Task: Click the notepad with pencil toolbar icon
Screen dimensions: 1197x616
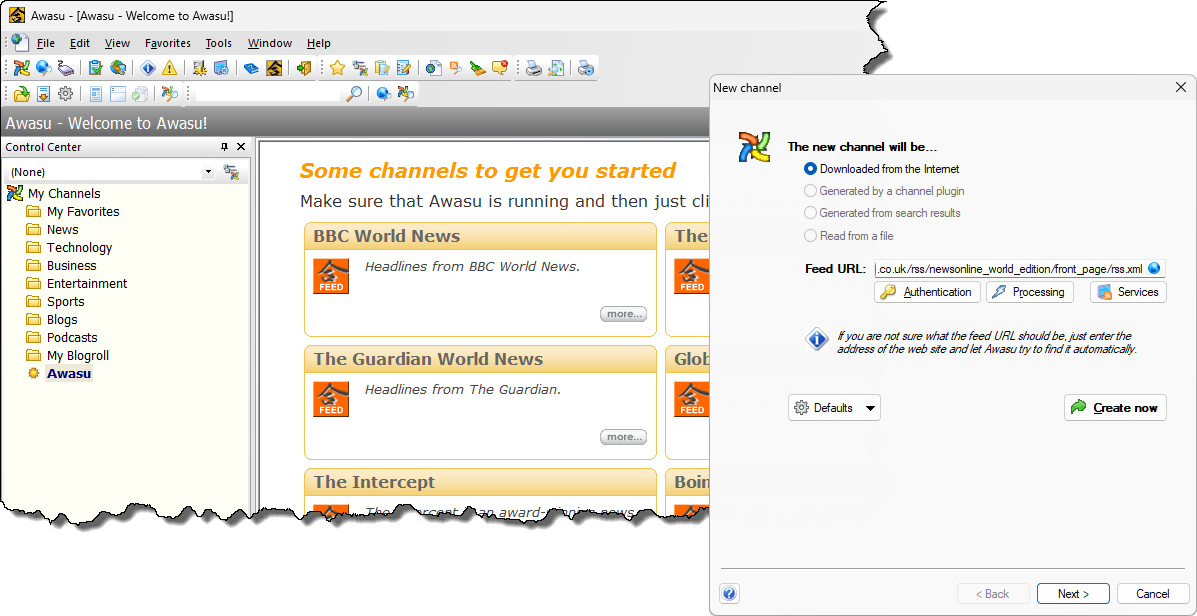Action: pos(404,68)
